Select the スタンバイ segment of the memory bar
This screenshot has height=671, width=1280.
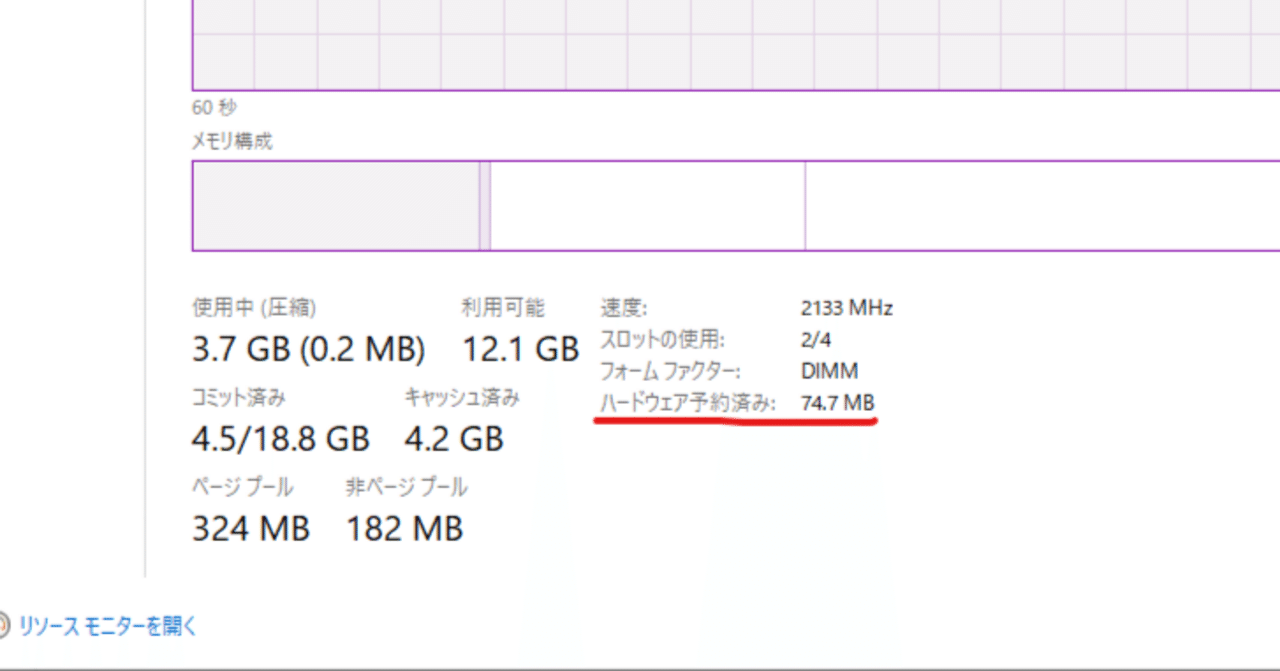tap(645, 204)
